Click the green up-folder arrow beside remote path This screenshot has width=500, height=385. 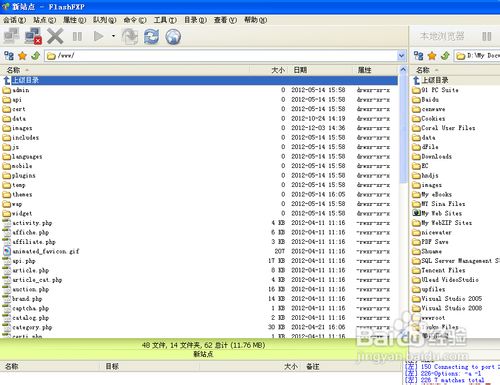point(35,56)
